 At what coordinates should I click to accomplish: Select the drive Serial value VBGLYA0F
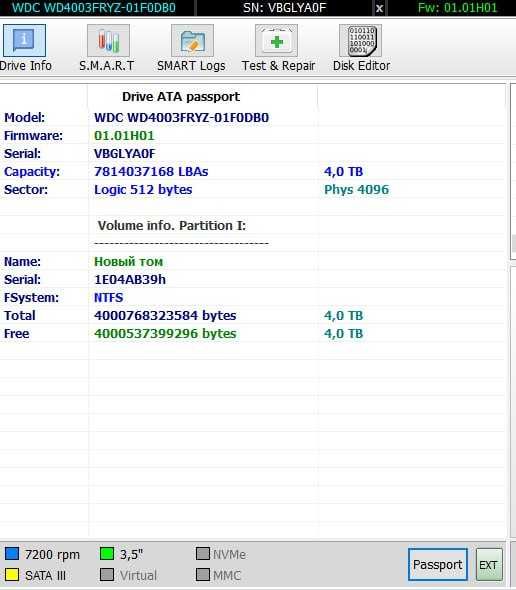tap(124, 154)
